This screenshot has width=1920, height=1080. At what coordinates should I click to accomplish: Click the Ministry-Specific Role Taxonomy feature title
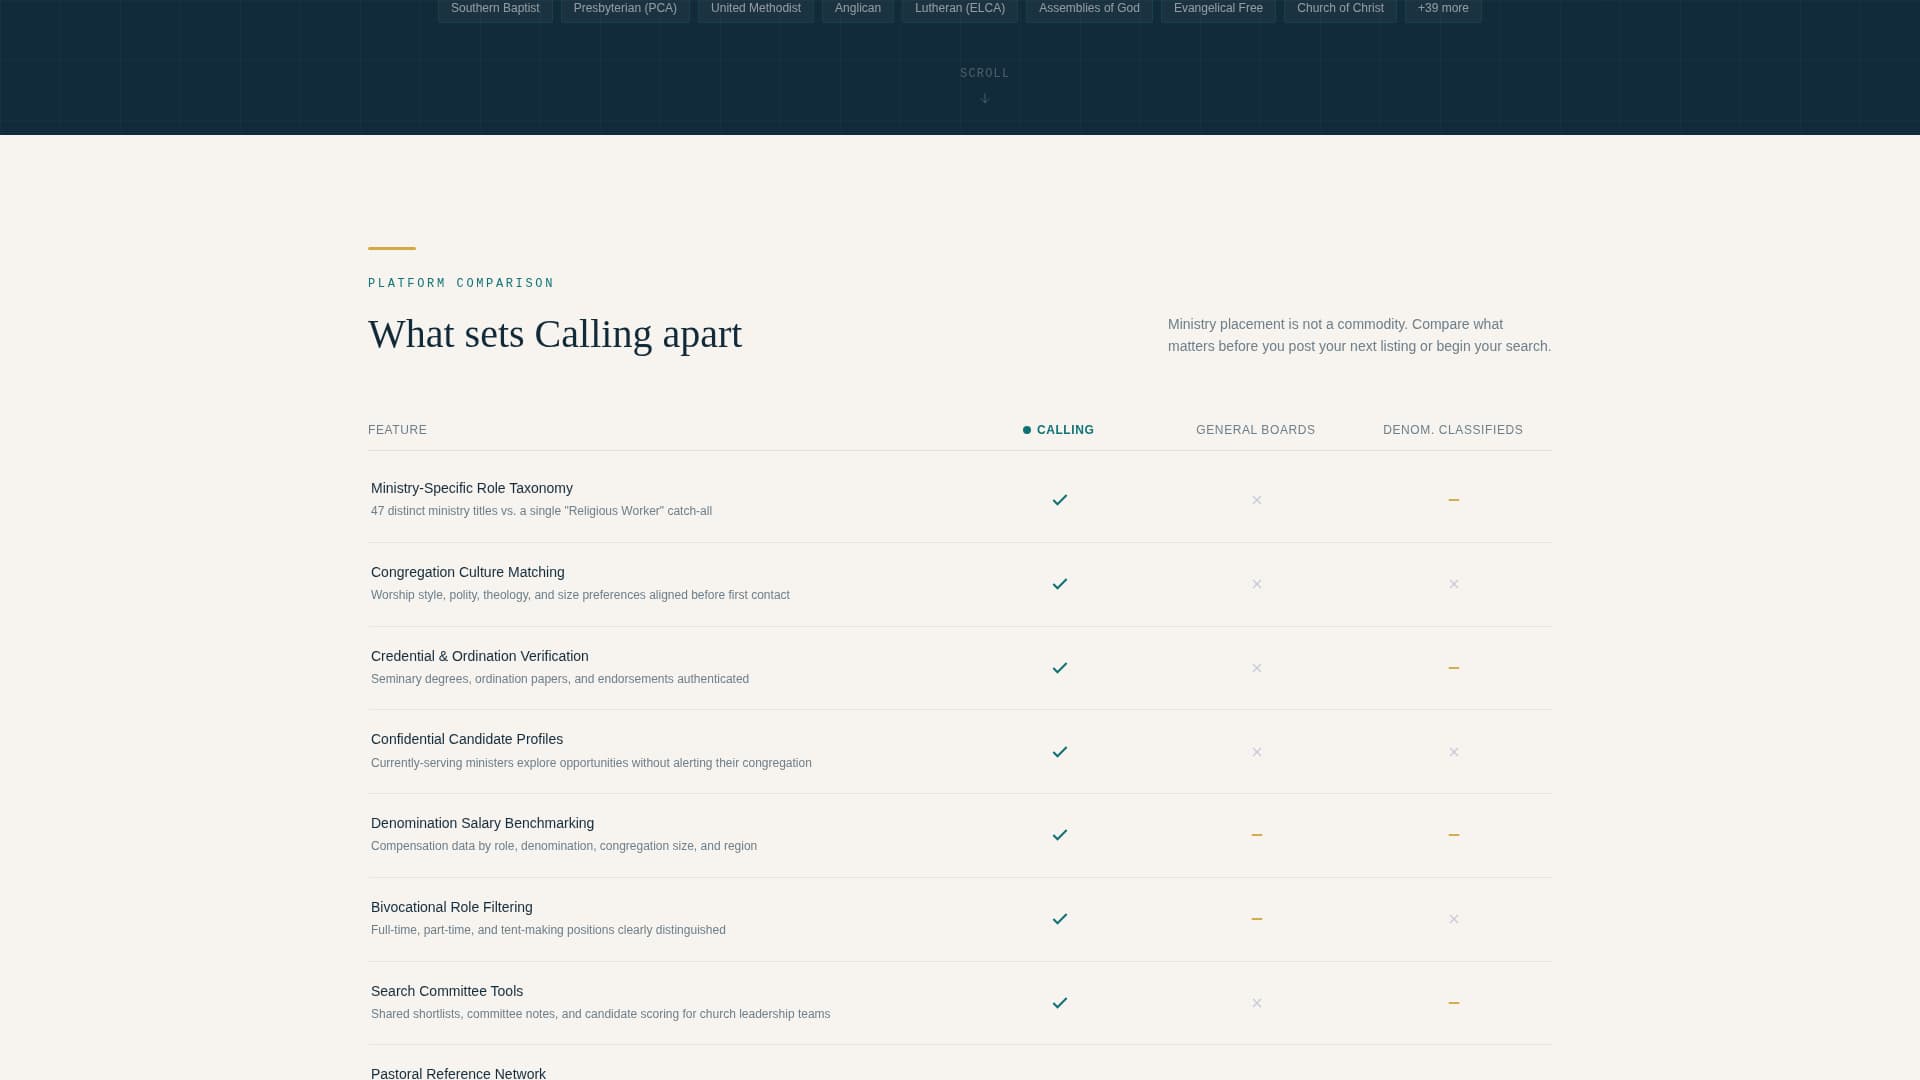click(472, 488)
